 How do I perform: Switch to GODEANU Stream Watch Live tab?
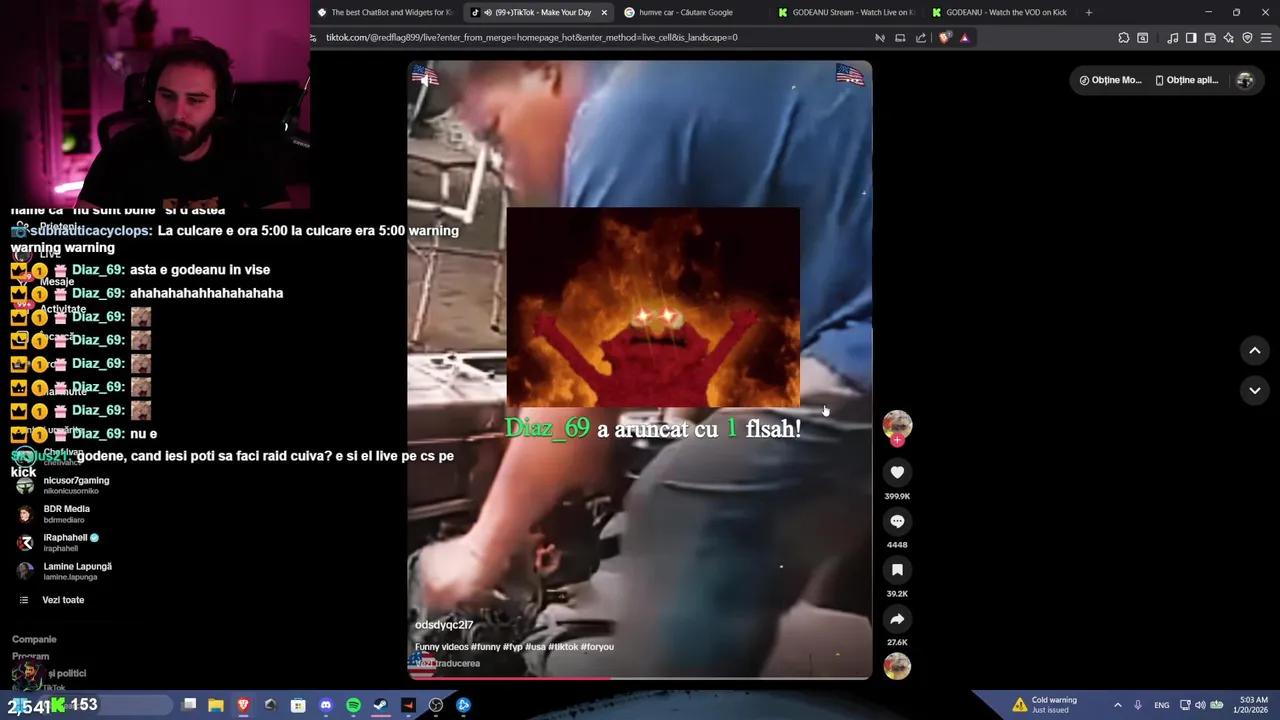[847, 12]
